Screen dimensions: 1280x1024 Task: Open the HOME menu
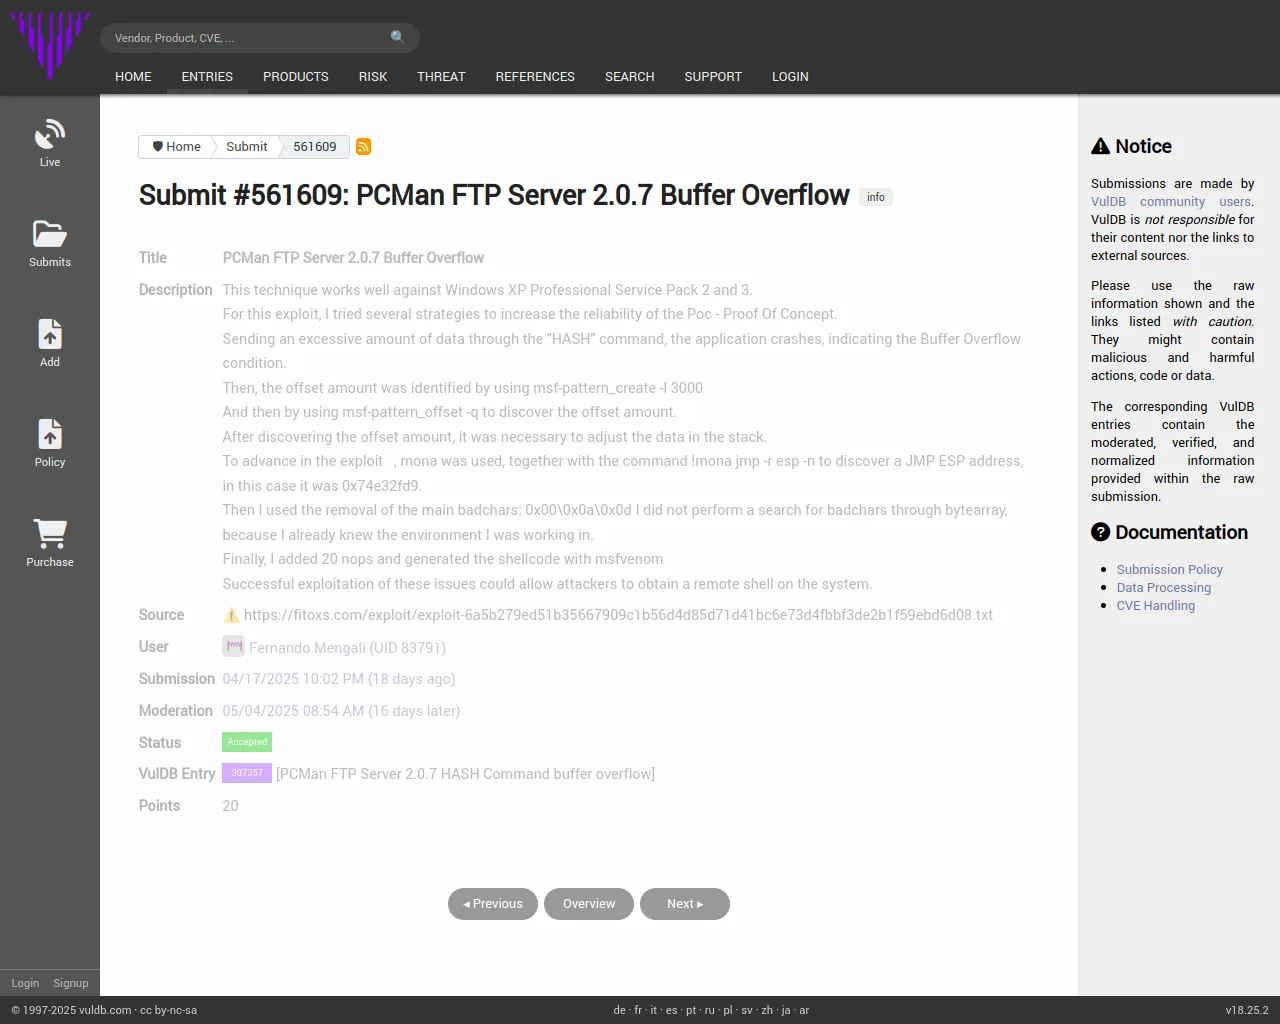coord(133,76)
